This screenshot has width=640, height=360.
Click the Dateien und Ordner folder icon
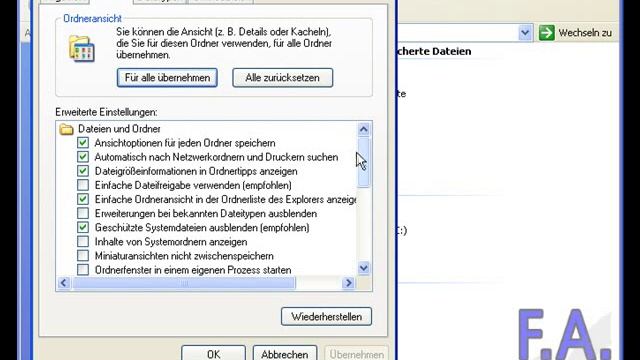(x=66, y=129)
